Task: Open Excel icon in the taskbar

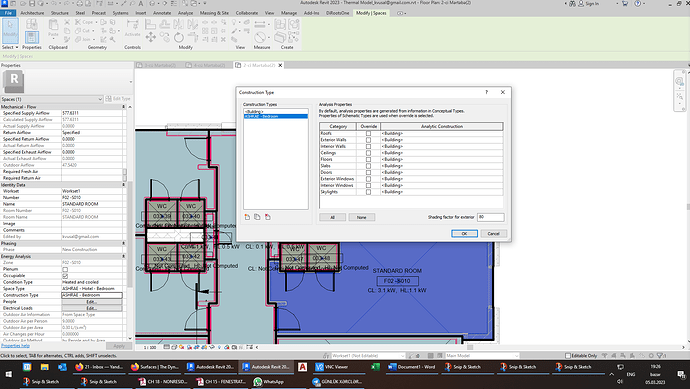Action: 375,367
